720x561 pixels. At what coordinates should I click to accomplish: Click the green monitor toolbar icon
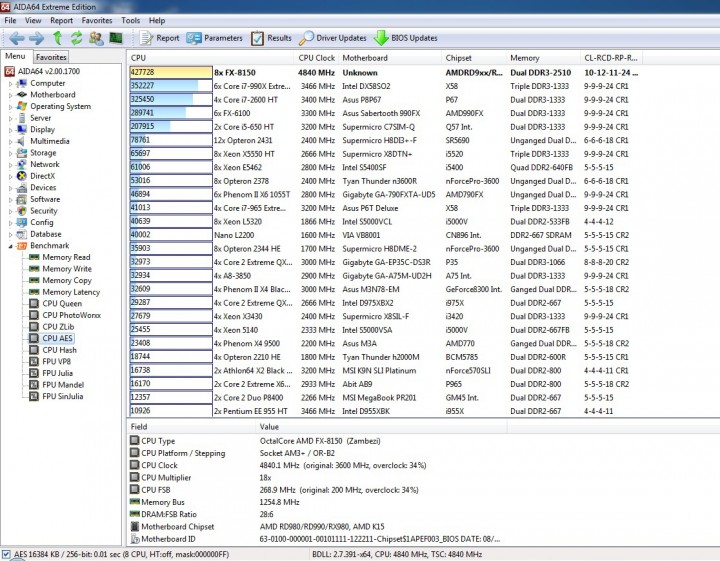(116, 38)
